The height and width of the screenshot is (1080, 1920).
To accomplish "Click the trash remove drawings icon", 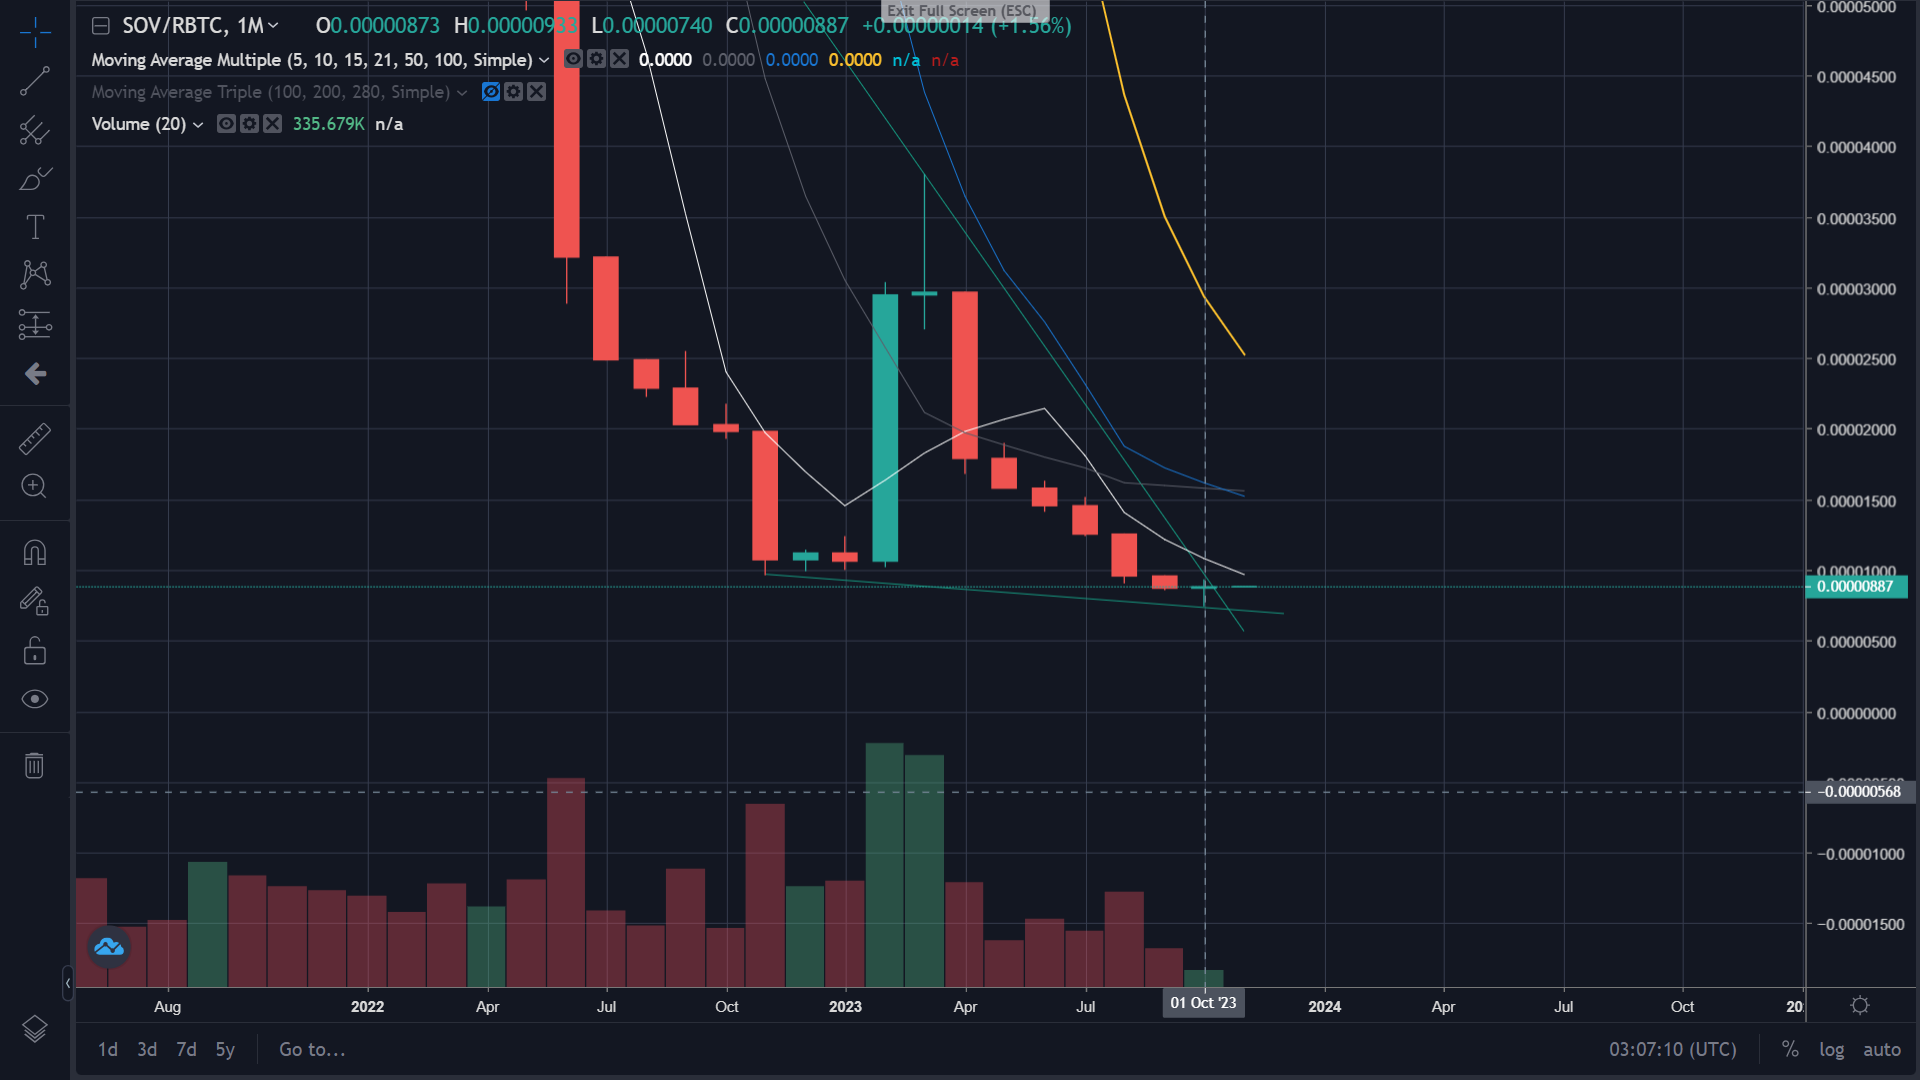I will click(35, 765).
